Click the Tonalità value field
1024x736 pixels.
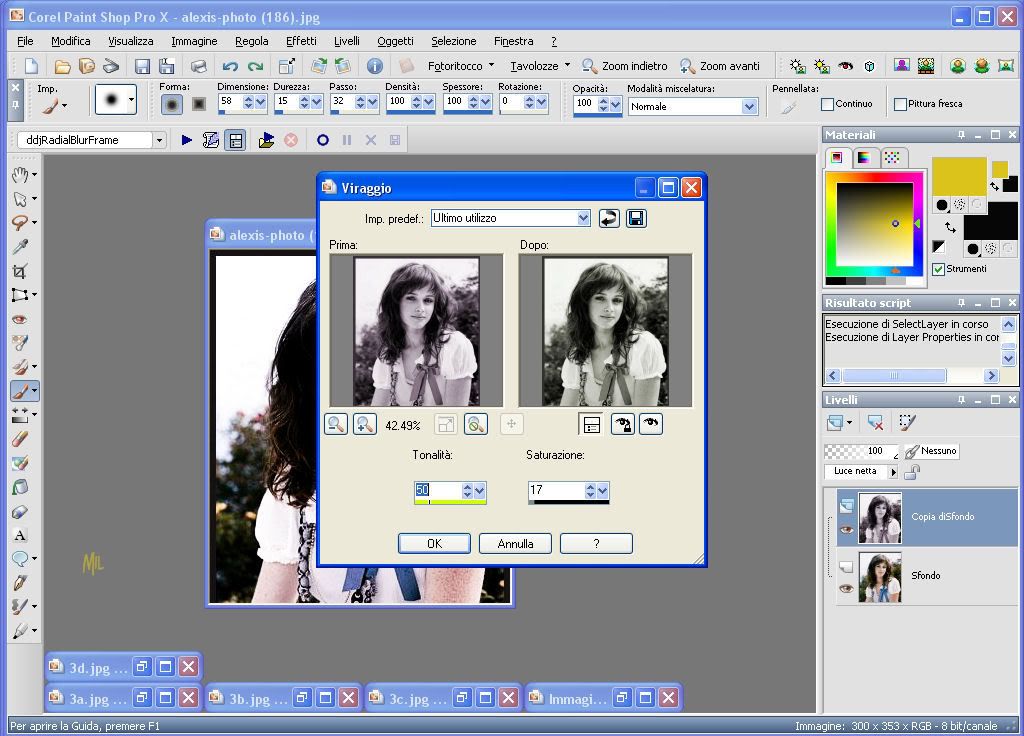(438, 489)
